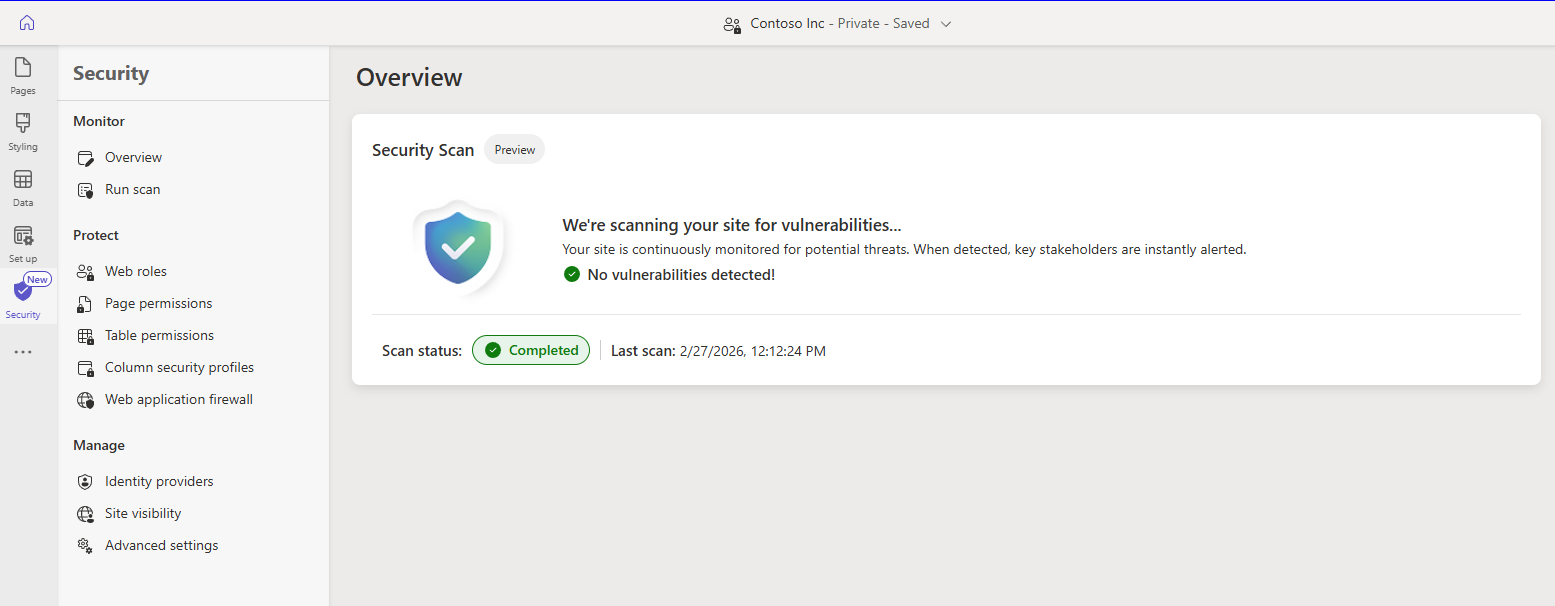The width and height of the screenshot is (1555, 606).
Task: Open Page permissions settings
Action: (x=158, y=303)
